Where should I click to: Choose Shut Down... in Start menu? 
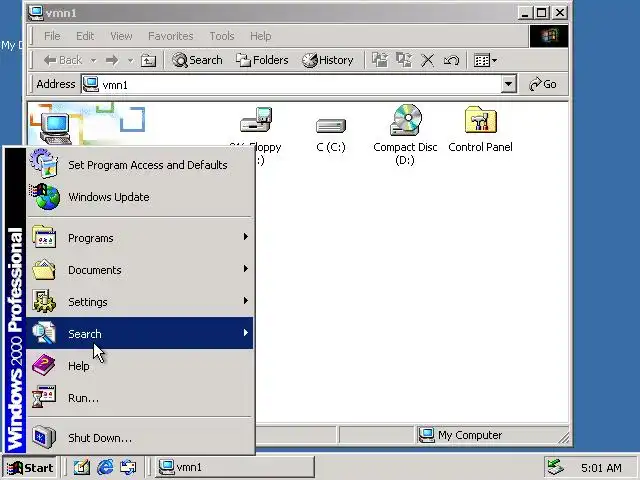click(140, 438)
